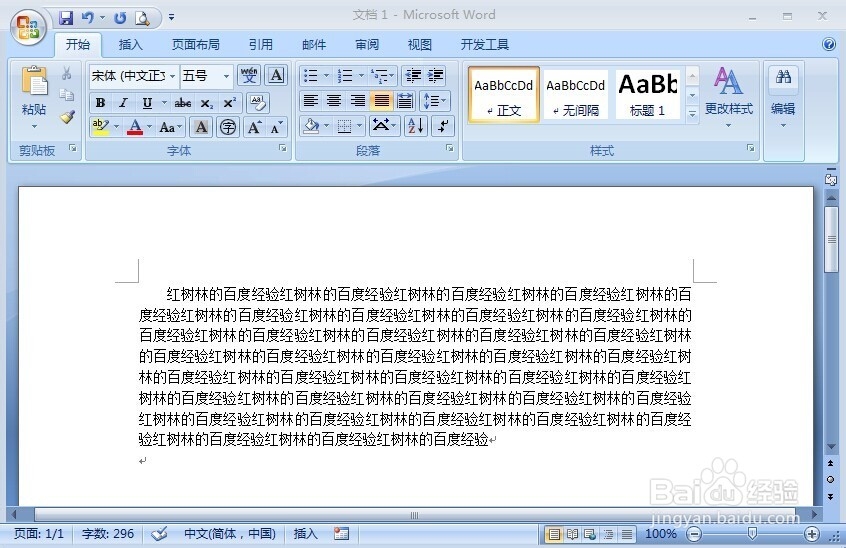Apply character border
This screenshot has height=548, width=846.
276,76
